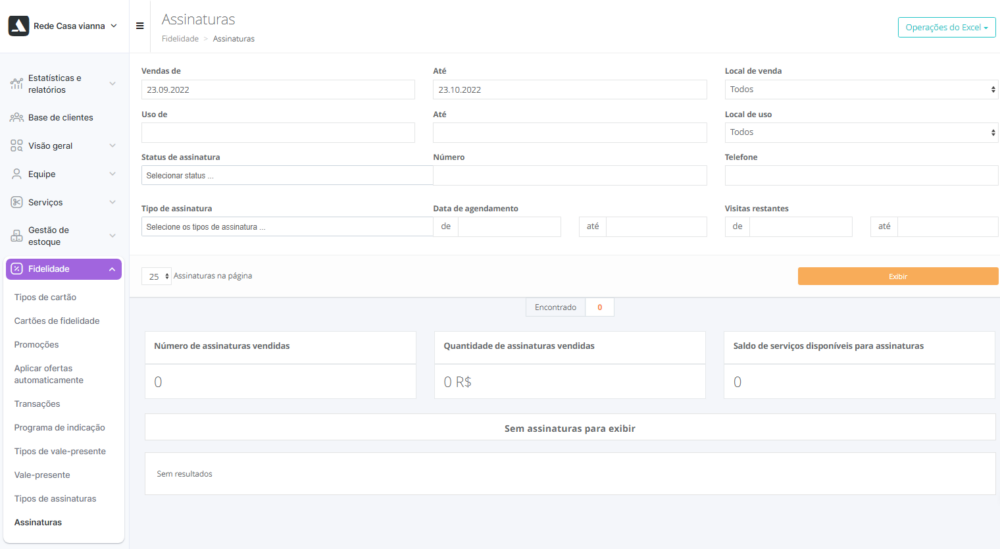The image size is (1000, 549).
Task: Click the Visão geral grid icon
Action: coord(17,145)
